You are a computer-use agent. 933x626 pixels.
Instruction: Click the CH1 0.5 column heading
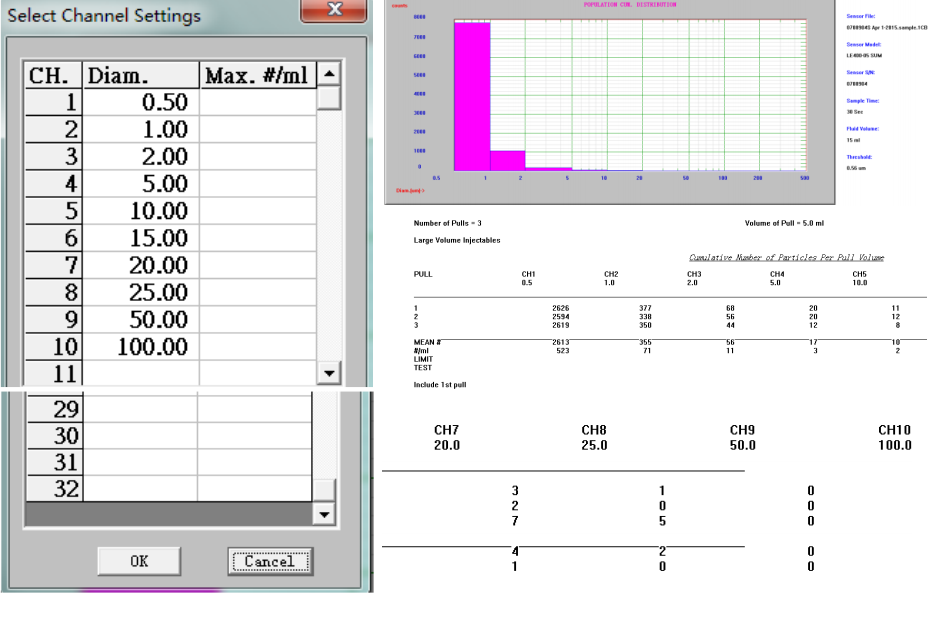coord(528,278)
